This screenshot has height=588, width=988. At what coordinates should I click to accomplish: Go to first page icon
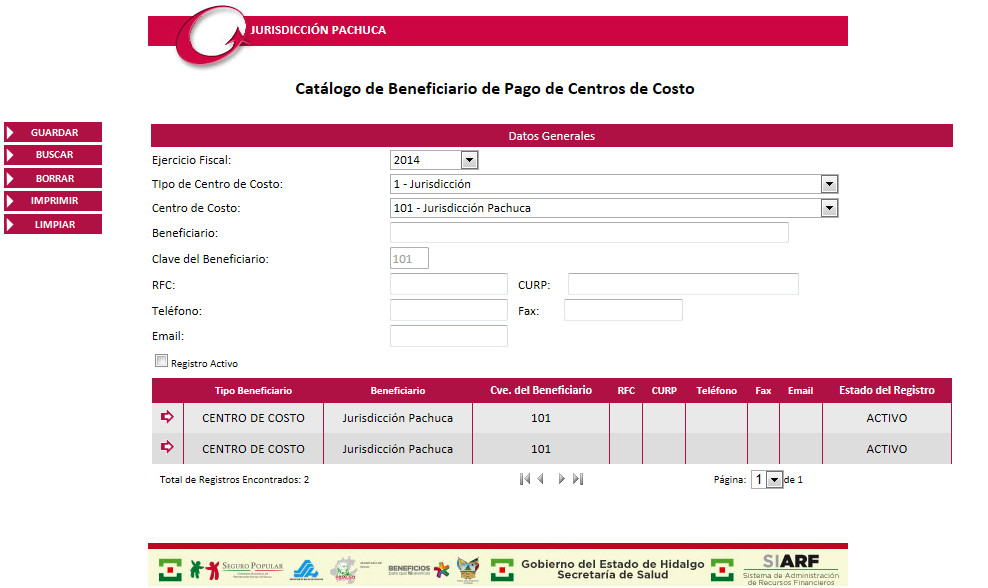click(525, 479)
